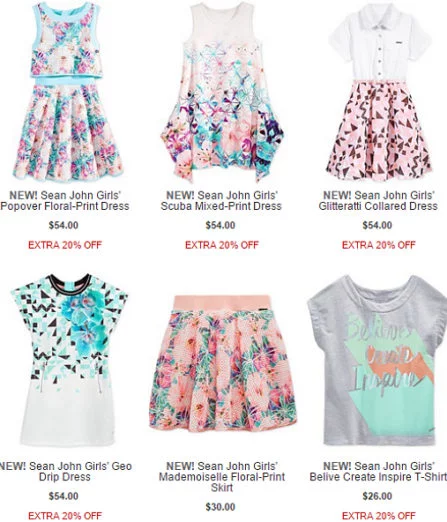The width and height of the screenshot is (447, 522).
Task: Open the Belive Create Inspire T-Shirt image
Action: click(377, 360)
